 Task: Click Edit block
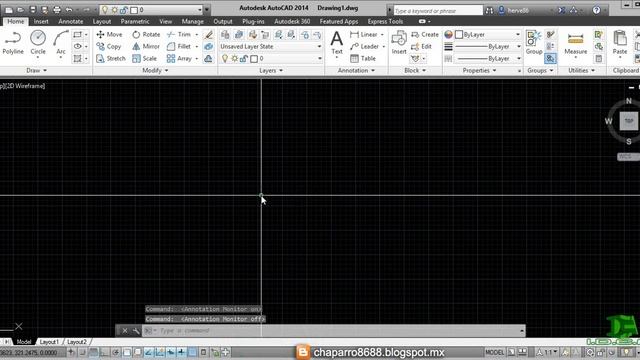[x=421, y=47]
